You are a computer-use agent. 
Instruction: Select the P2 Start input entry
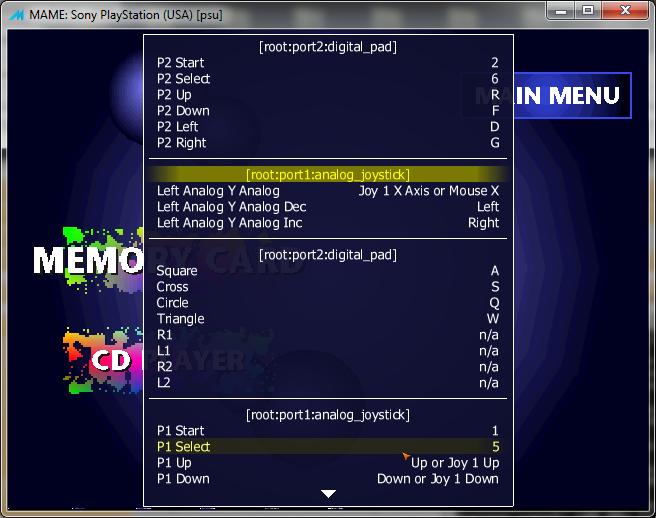[328, 63]
